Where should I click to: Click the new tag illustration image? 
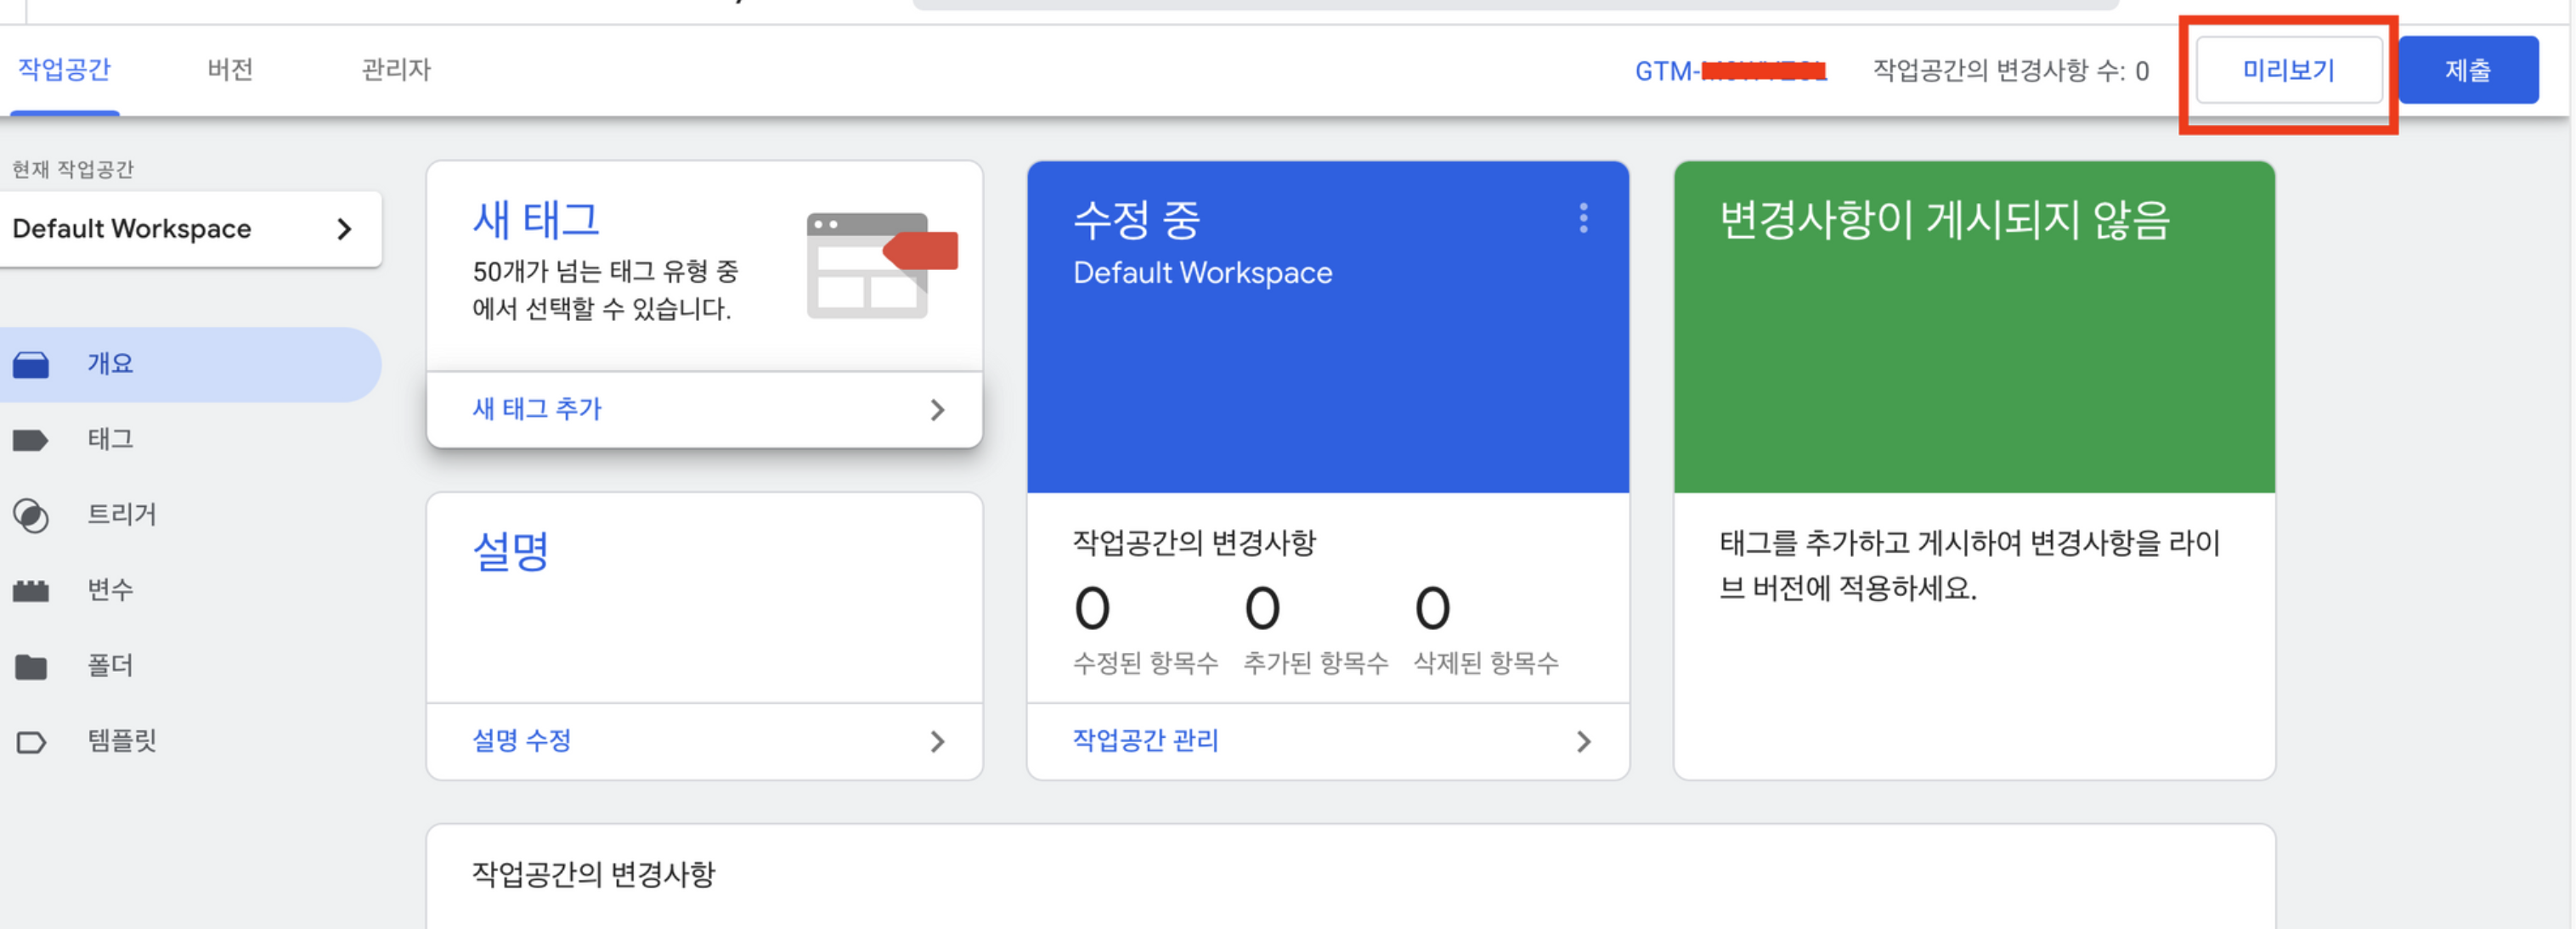click(881, 266)
